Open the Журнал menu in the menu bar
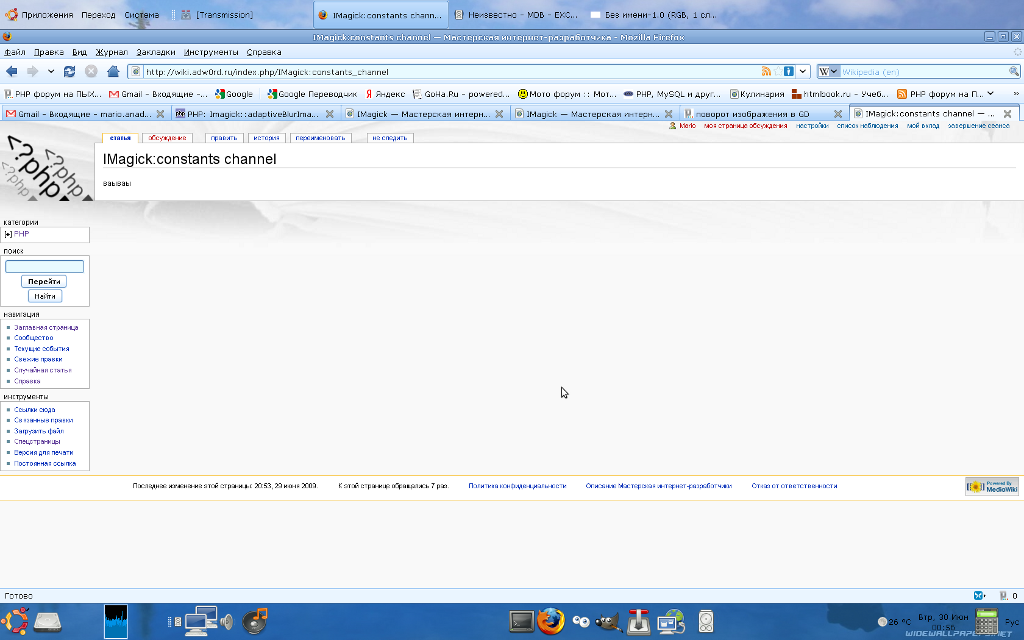Viewport: 1024px width, 640px height. point(111,52)
